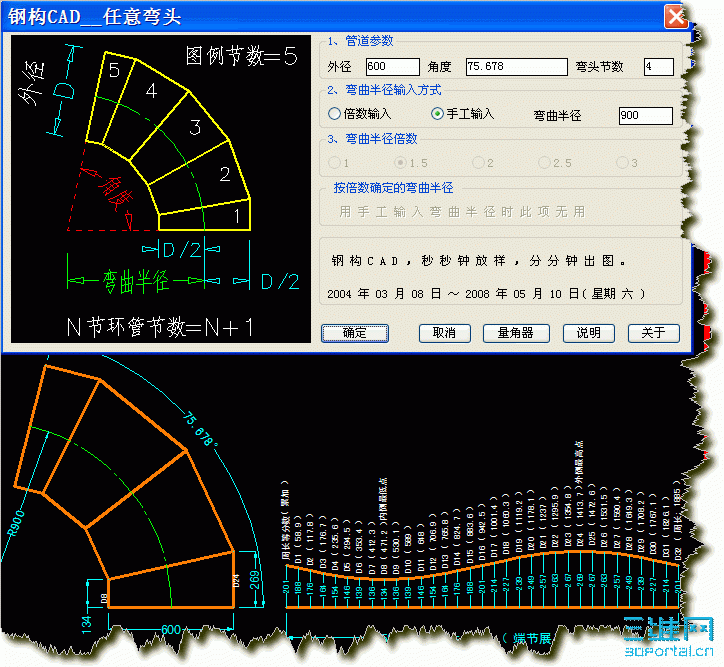Click the 确定 confirm button
Screen dimensions: 724x667
tap(355, 333)
